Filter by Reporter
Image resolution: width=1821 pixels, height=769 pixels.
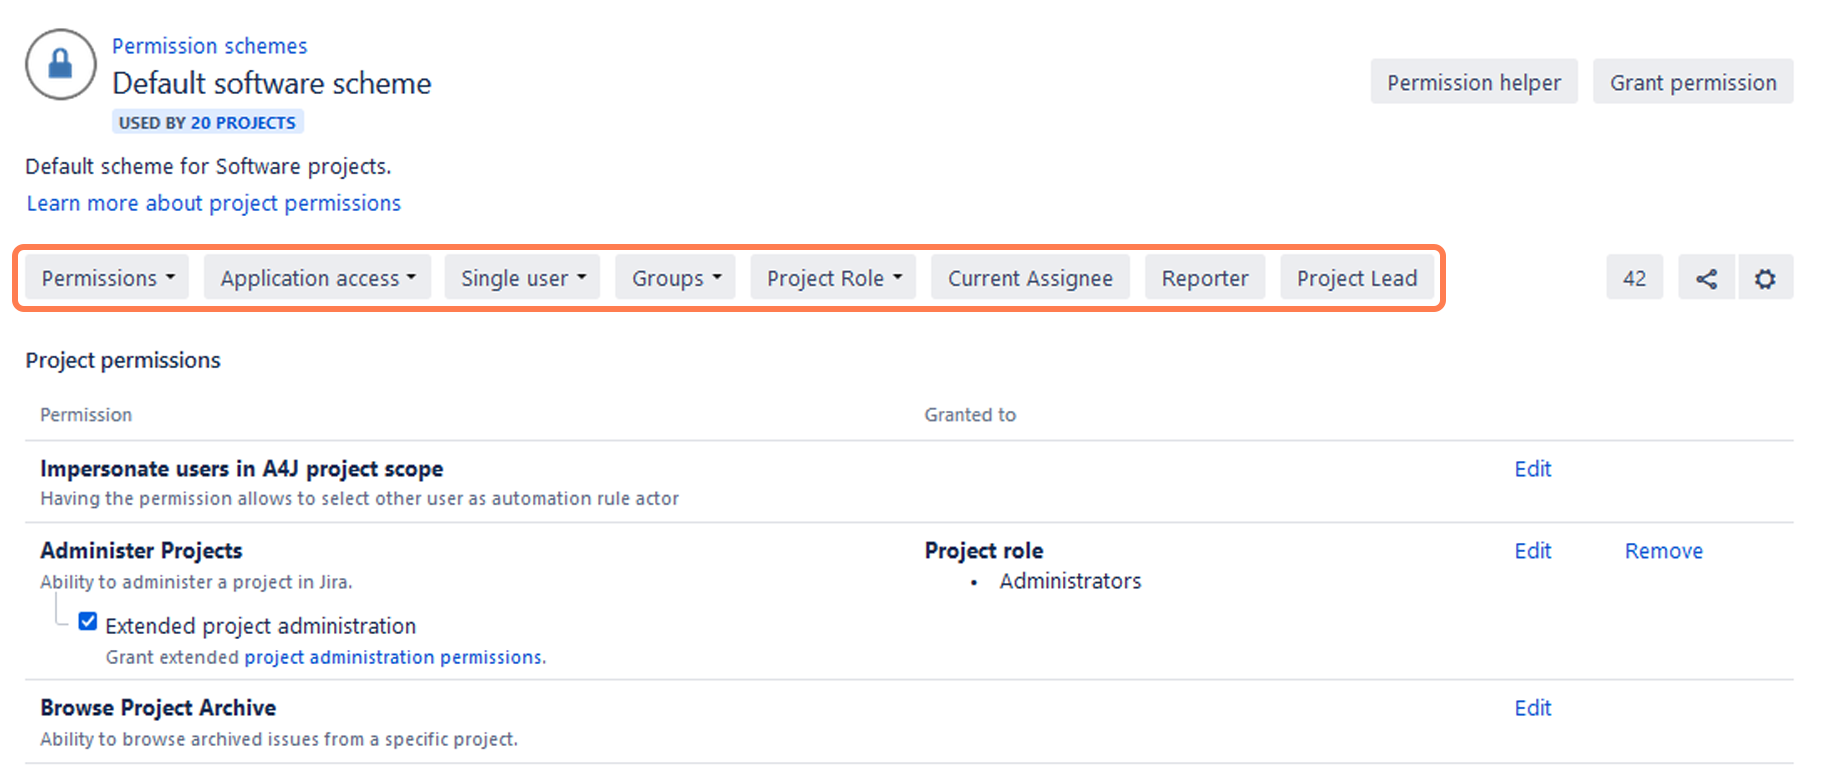tap(1204, 278)
